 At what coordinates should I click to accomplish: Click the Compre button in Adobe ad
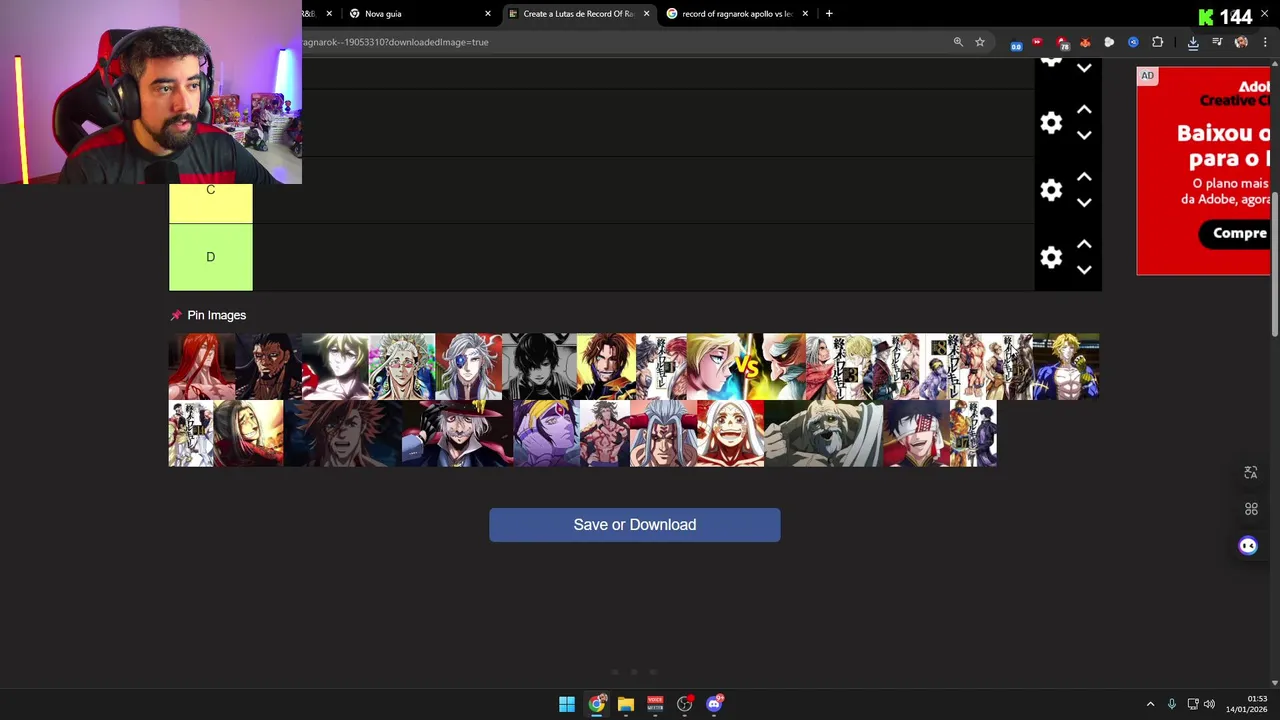pos(1236,233)
